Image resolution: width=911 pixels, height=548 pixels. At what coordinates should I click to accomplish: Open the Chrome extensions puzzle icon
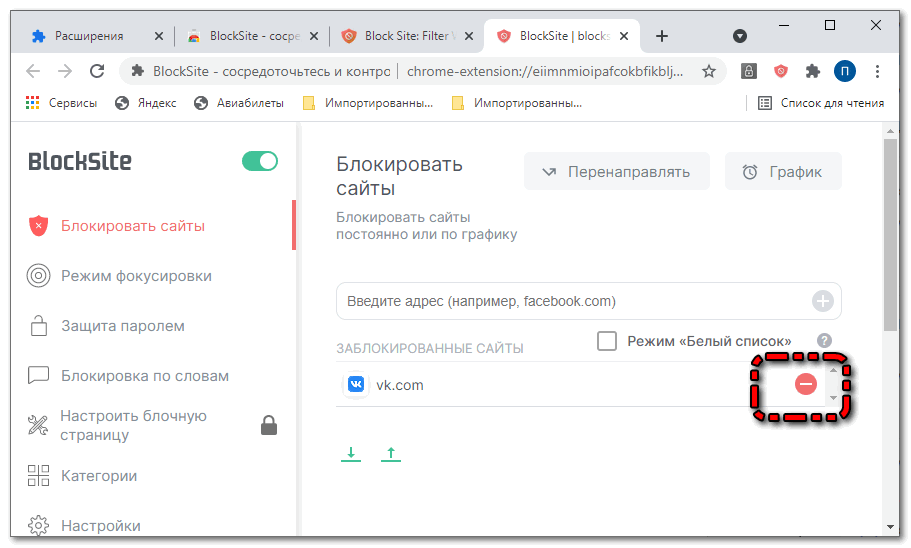point(812,71)
